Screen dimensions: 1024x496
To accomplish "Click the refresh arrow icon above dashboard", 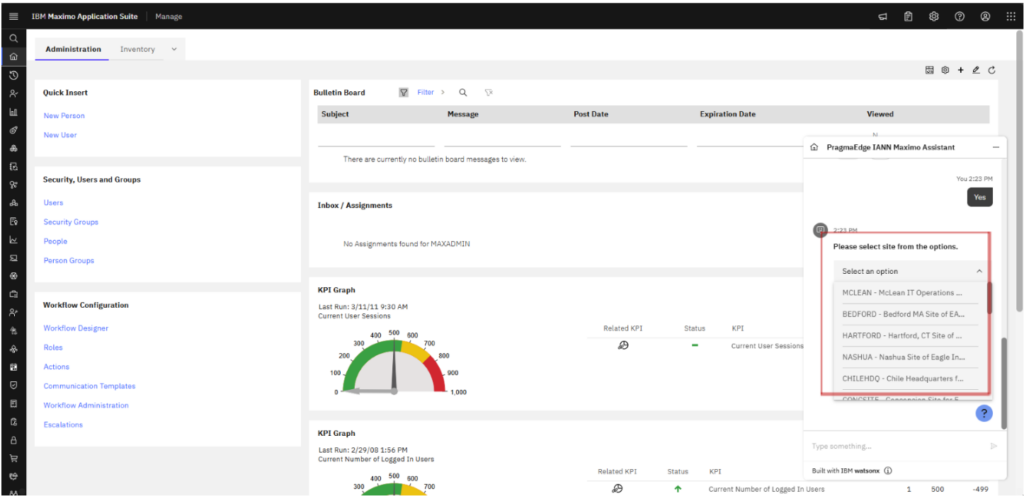I will (x=992, y=70).
